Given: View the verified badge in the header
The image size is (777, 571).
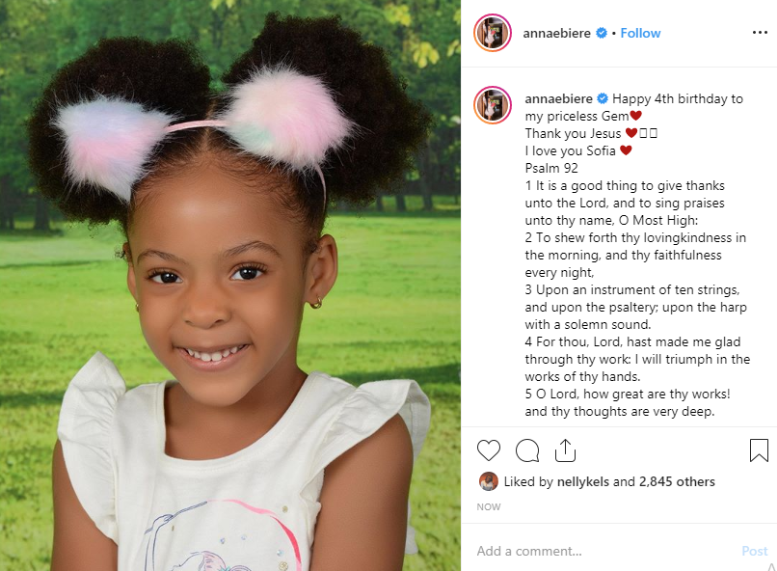Looking at the screenshot, I should [601, 33].
